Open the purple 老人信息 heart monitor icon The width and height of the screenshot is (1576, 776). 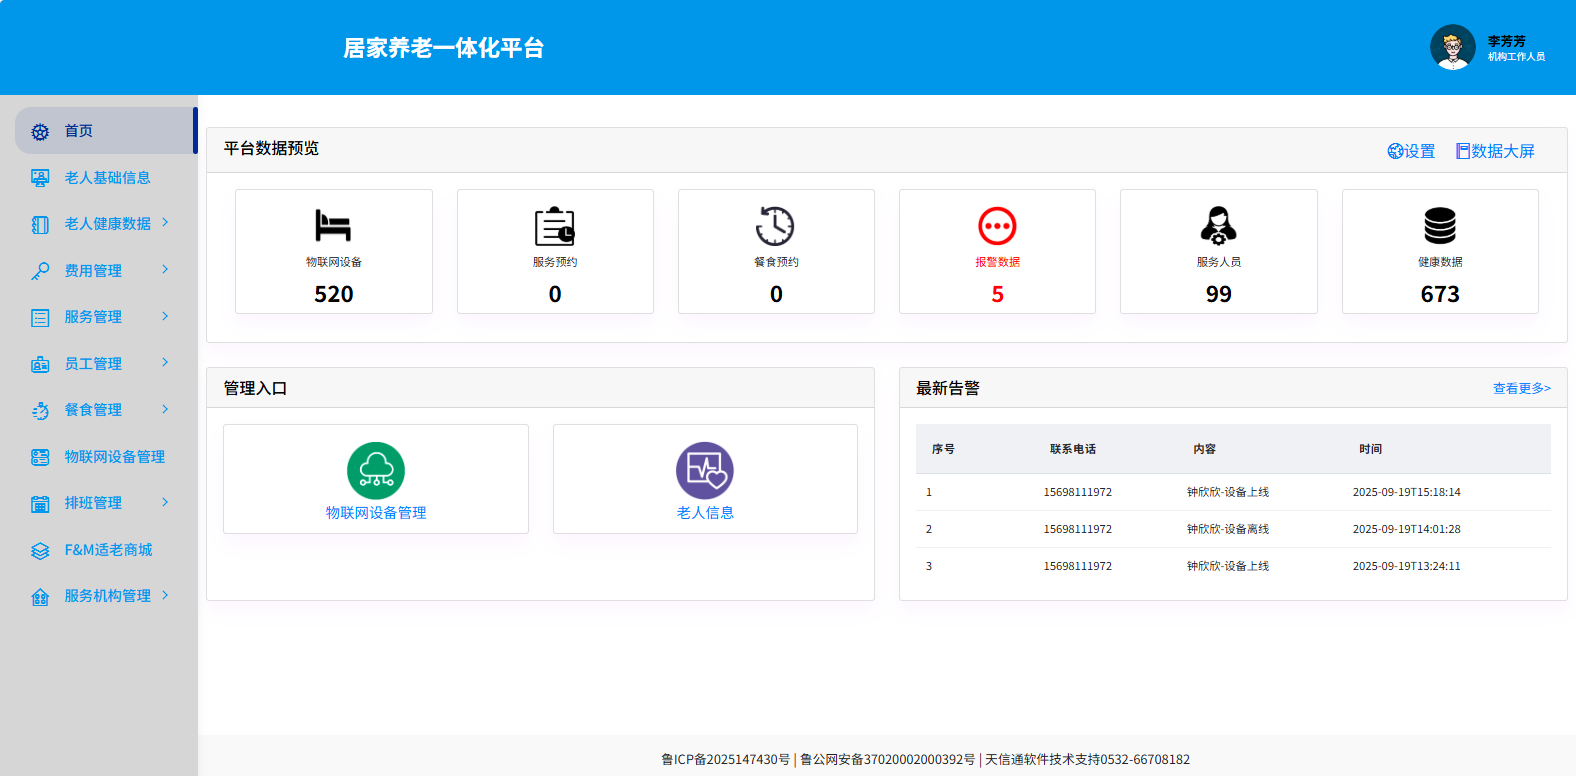click(x=705, y=470)
